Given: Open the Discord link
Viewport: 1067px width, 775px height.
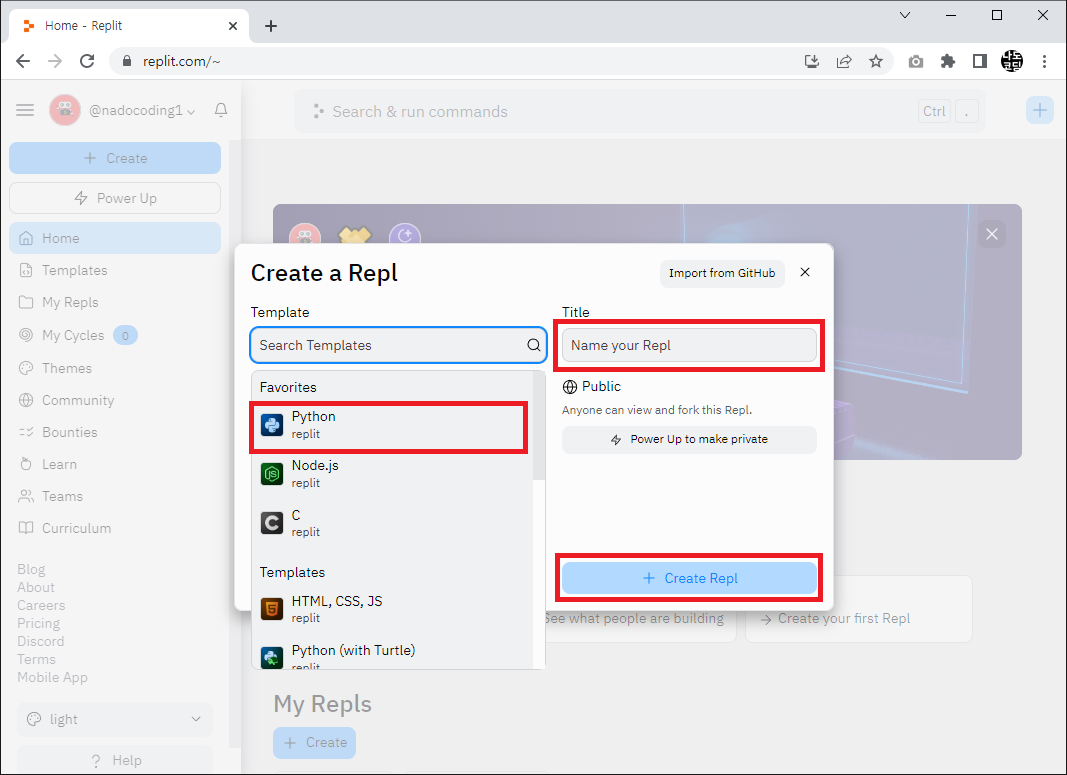Looking at the screenshot, I should (41, 641).
